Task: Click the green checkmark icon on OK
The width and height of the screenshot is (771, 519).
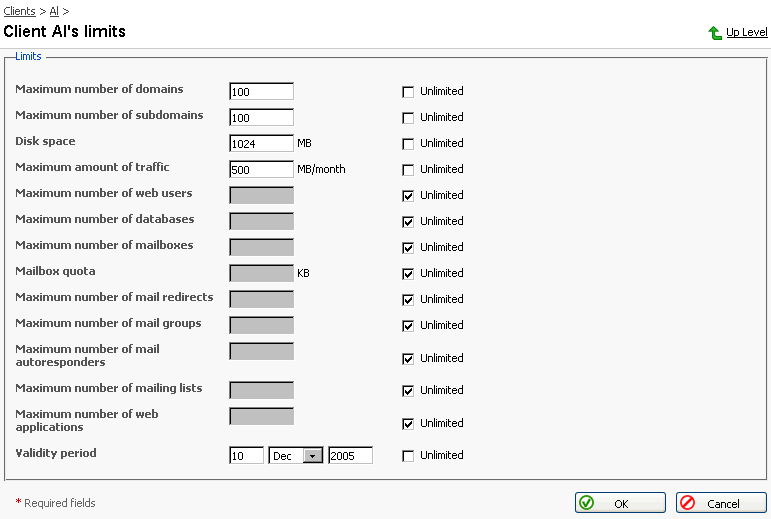Action: [x=587, y=503]
